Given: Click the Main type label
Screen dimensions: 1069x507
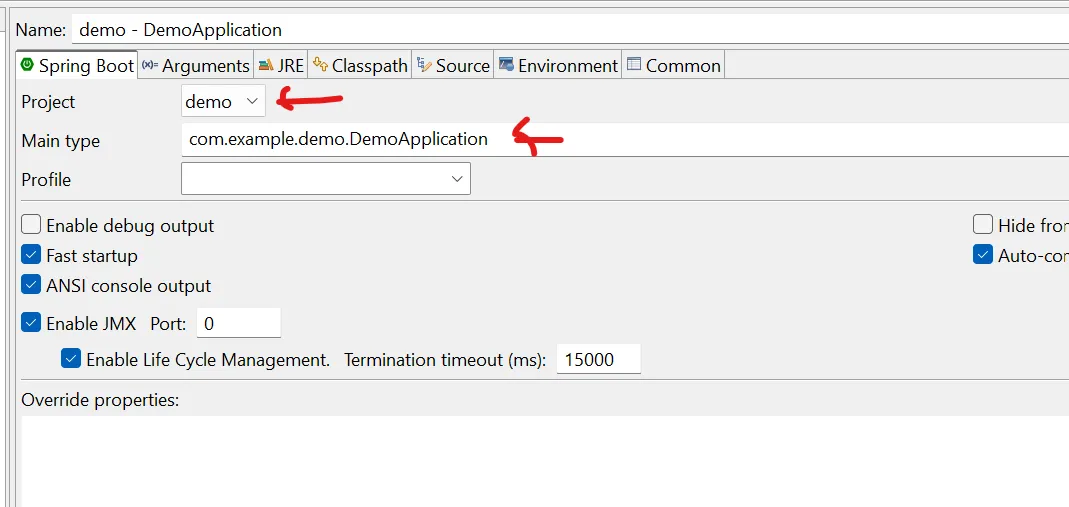Looking at the screenshot, I should [61, 140].
